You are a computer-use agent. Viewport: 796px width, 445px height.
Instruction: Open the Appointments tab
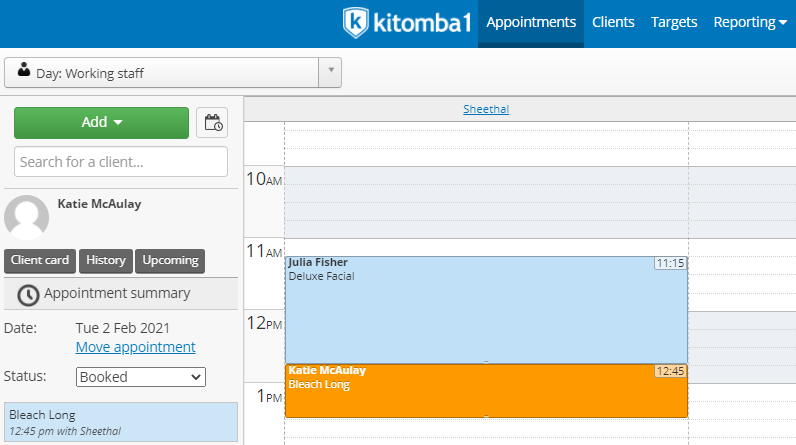click(x=531, y=22)
